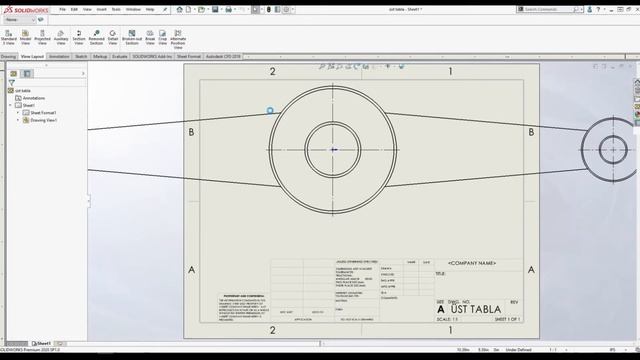Click the Open file icon
Image resolution: width=640 pixels, height=360 pixels.
click(x=201, y=9)
